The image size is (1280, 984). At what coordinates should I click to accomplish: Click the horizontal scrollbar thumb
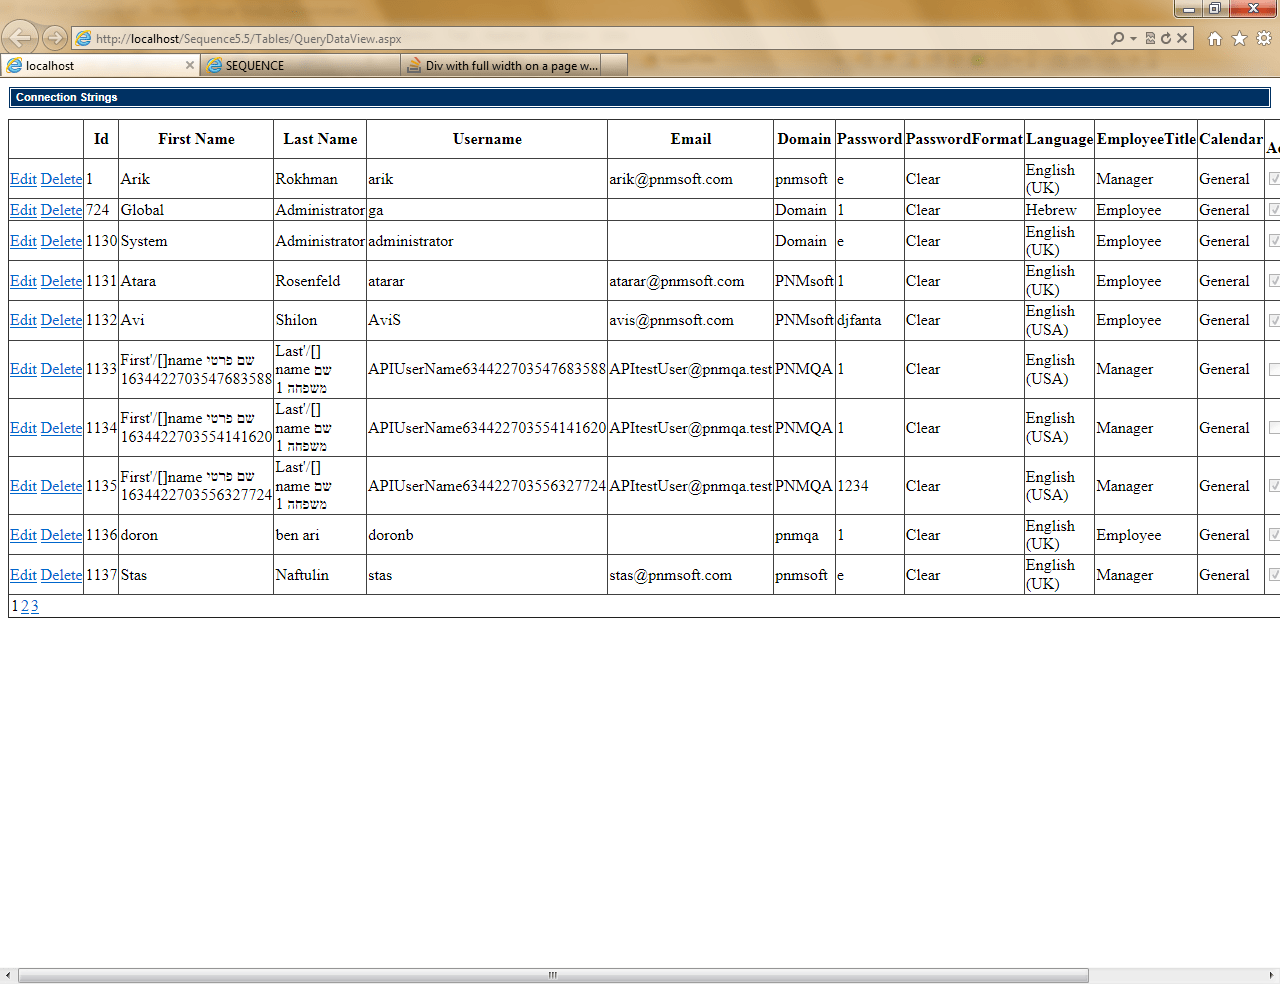(553, 975)
